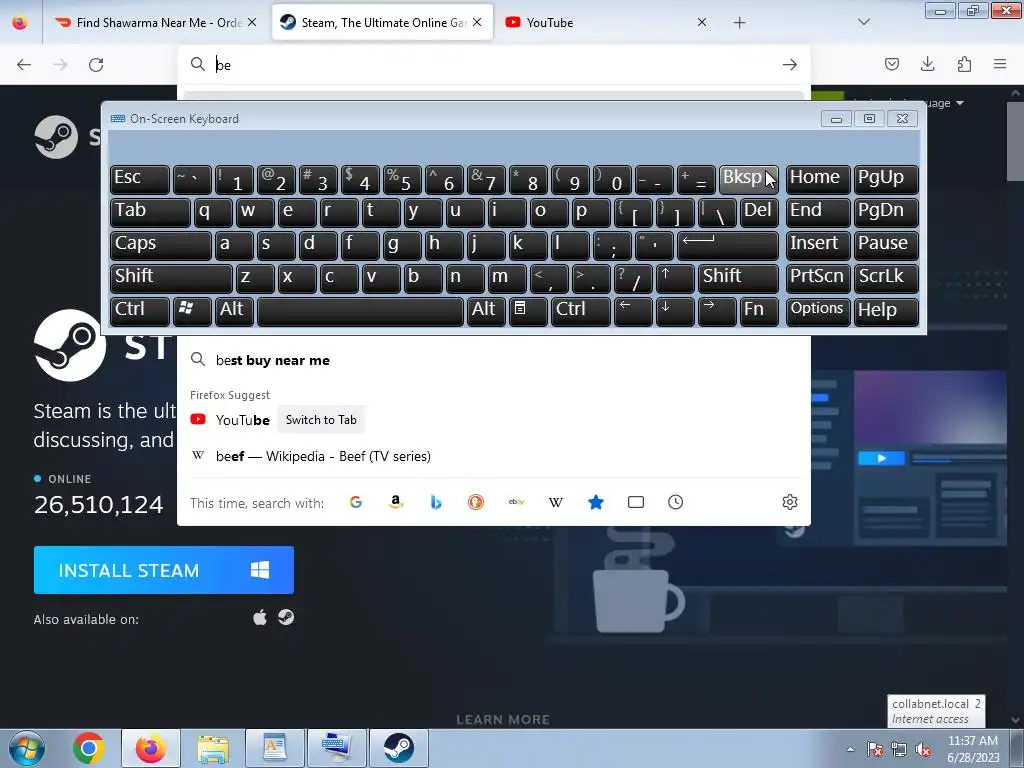Open the On-Screen Keyboard Options

click(x=818, y=311)
